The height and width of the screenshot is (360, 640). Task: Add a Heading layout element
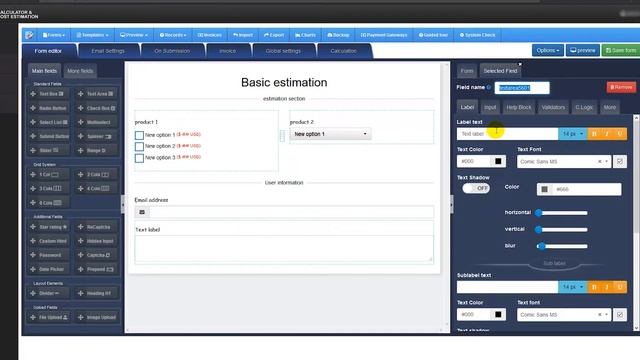pyautogui.click(x=97, y=293)
